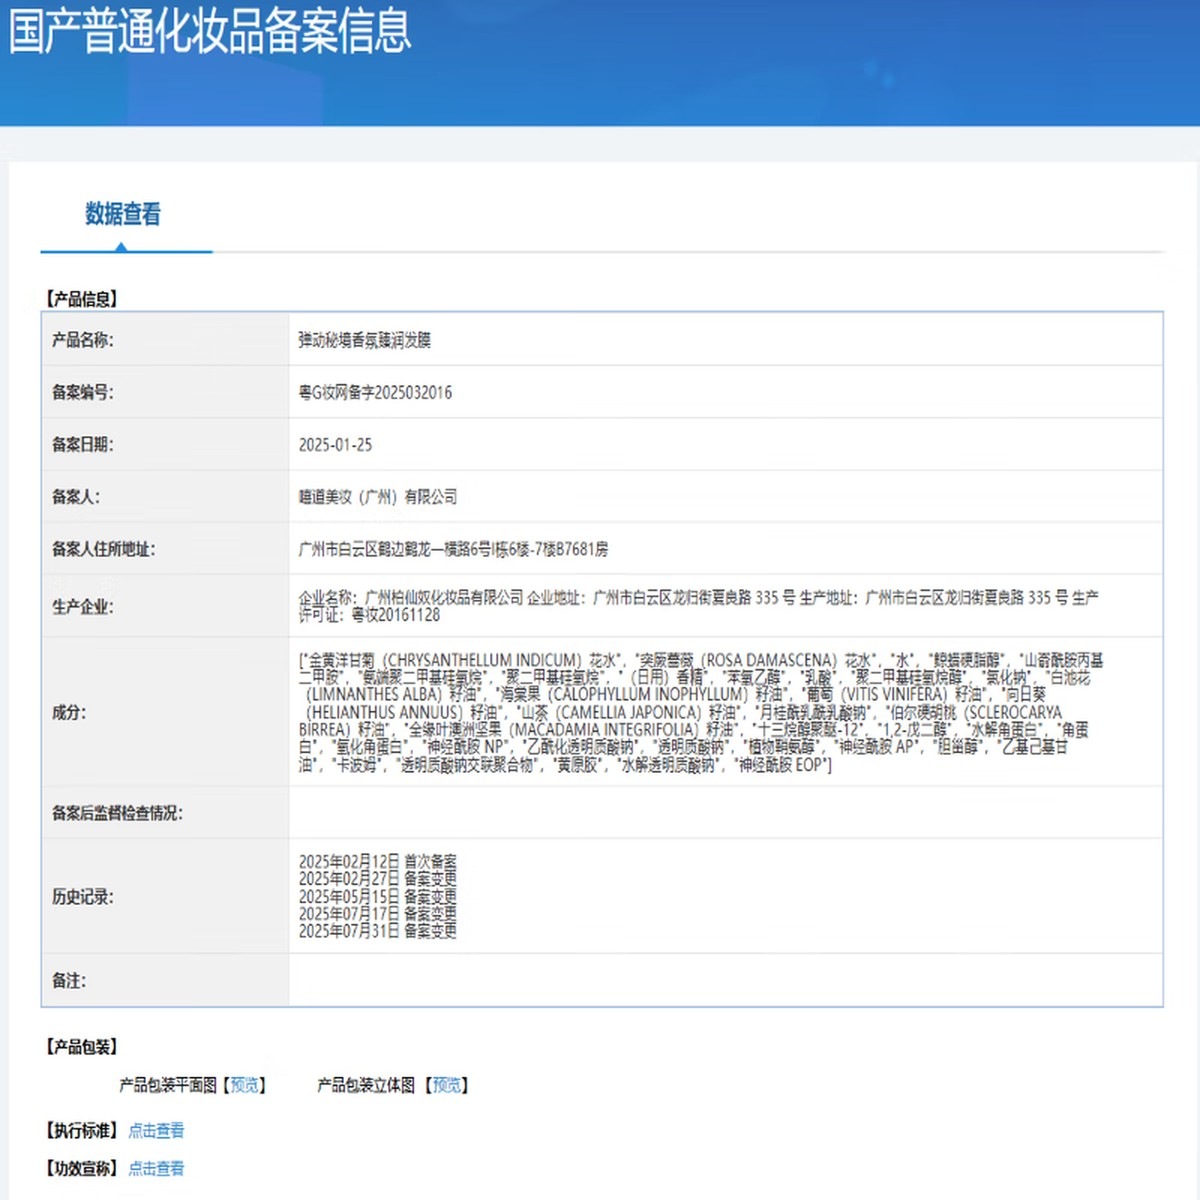Click the 备案人住所地址 row label
1200x1200 pixels.
tap(104, 549)
